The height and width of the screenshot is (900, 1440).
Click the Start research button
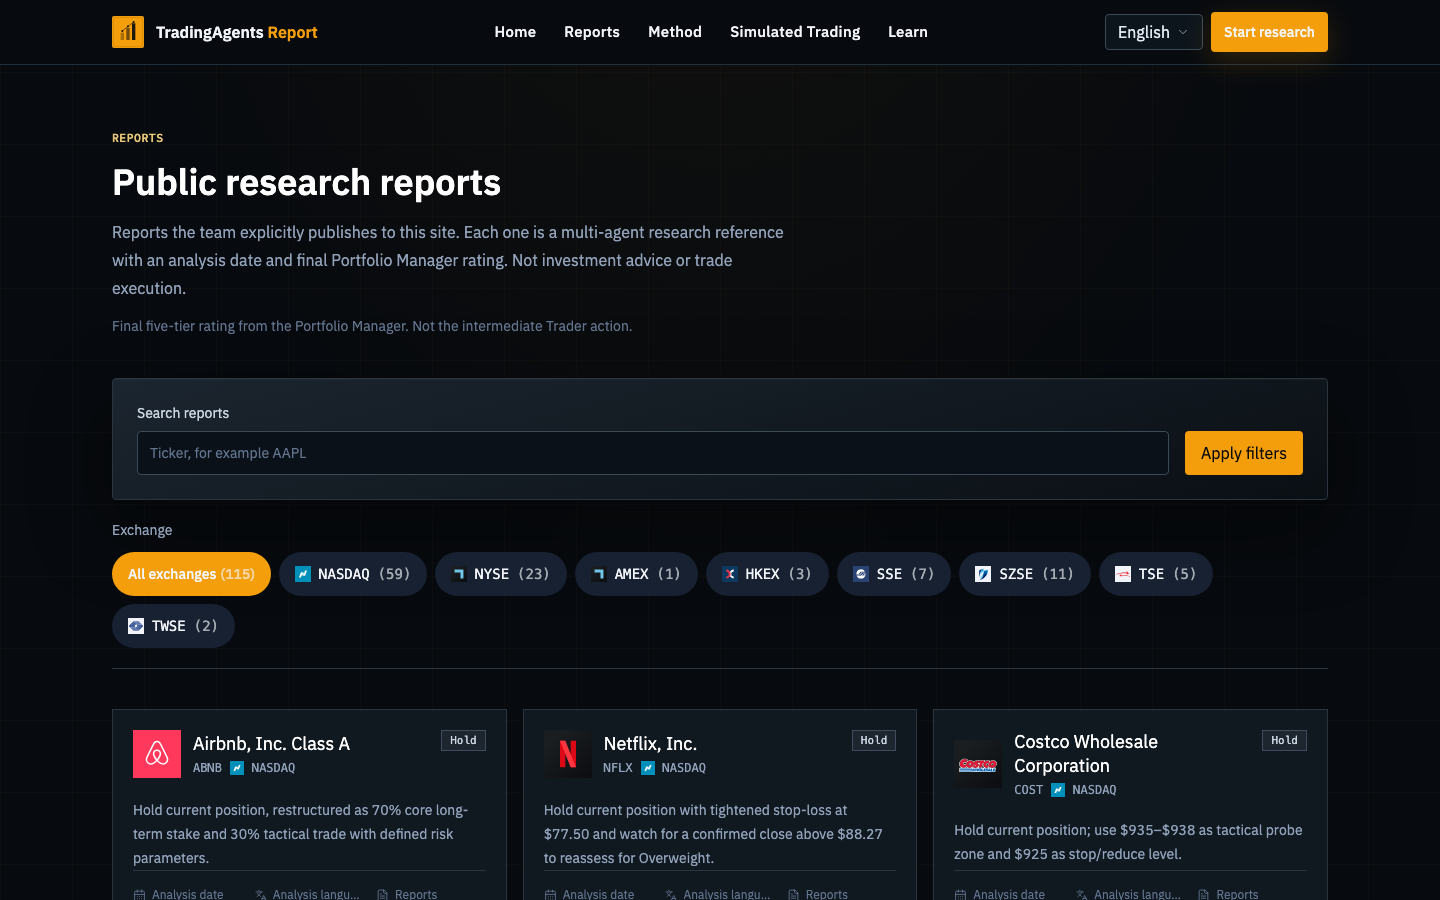tap(1269, 32)
